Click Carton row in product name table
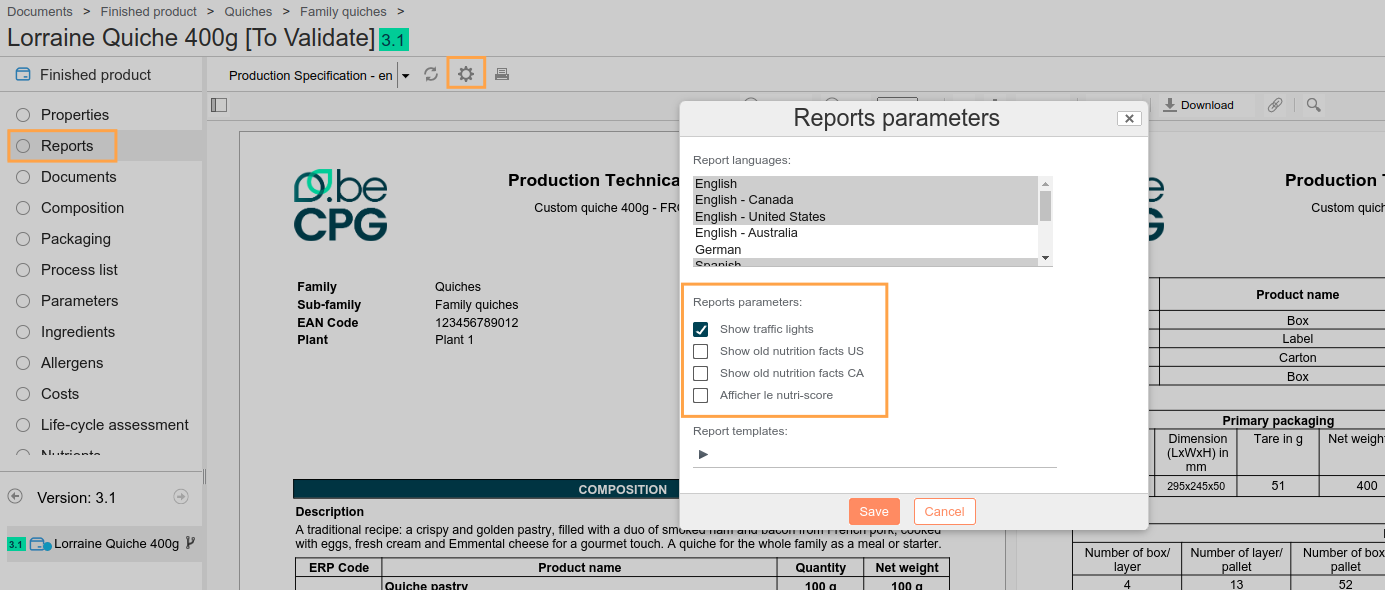The width and height of the screenshot is (1385, 590). point(1298,358)
